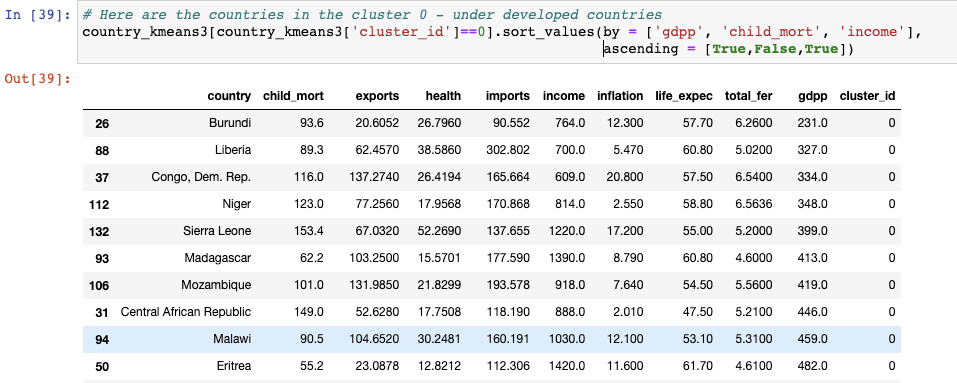Click the False keyword in the code
This screenshot has height=383, width=957.
point(775,49)
